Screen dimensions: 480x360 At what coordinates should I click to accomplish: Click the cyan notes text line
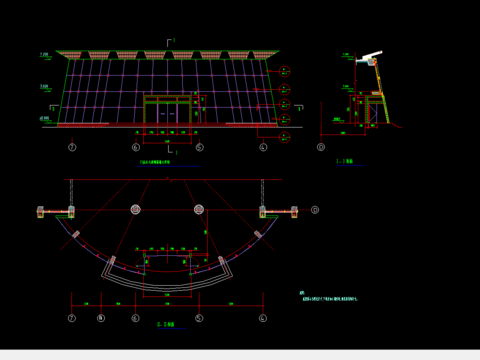330,299
